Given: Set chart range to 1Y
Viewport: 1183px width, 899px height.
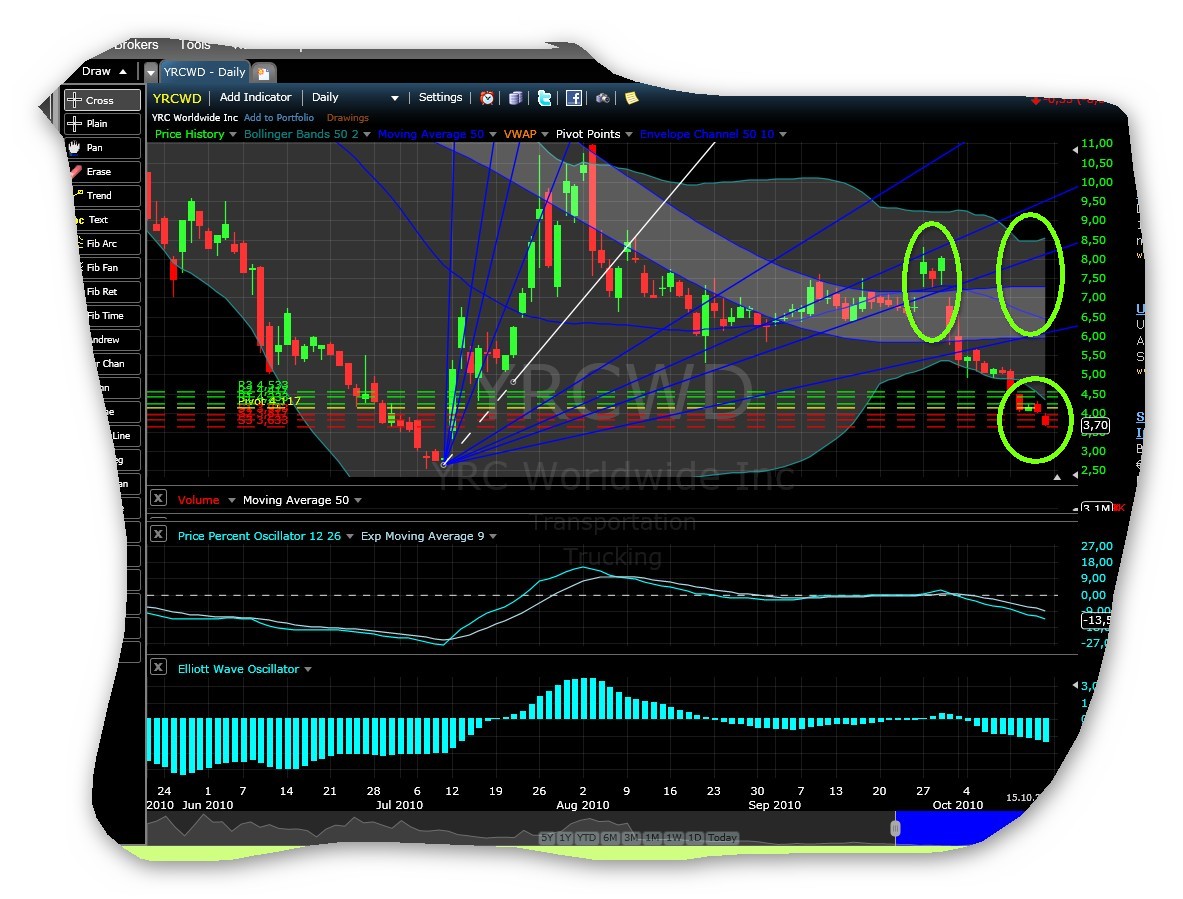Looking at the screenshot, I should tap(565, 837).
